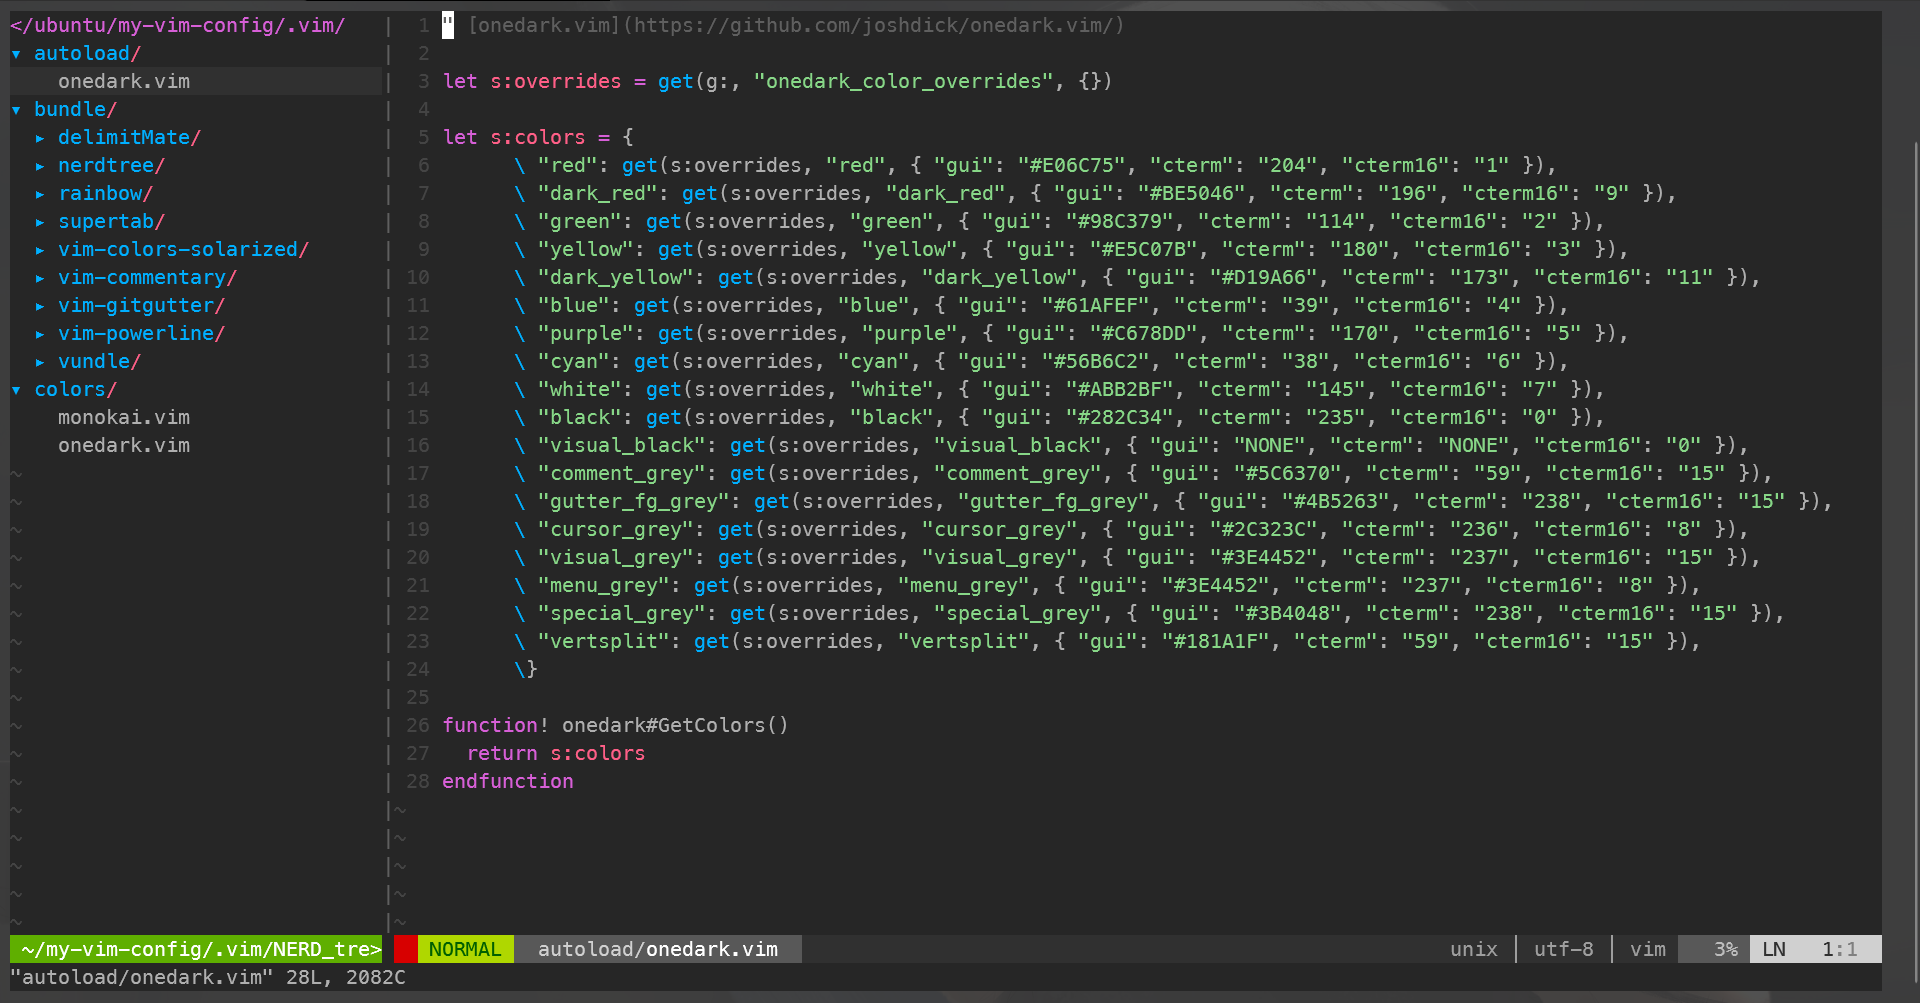Click the NORMAL mode indicator
This screenshot has height=1003, width=1920.
pos(465,949)
